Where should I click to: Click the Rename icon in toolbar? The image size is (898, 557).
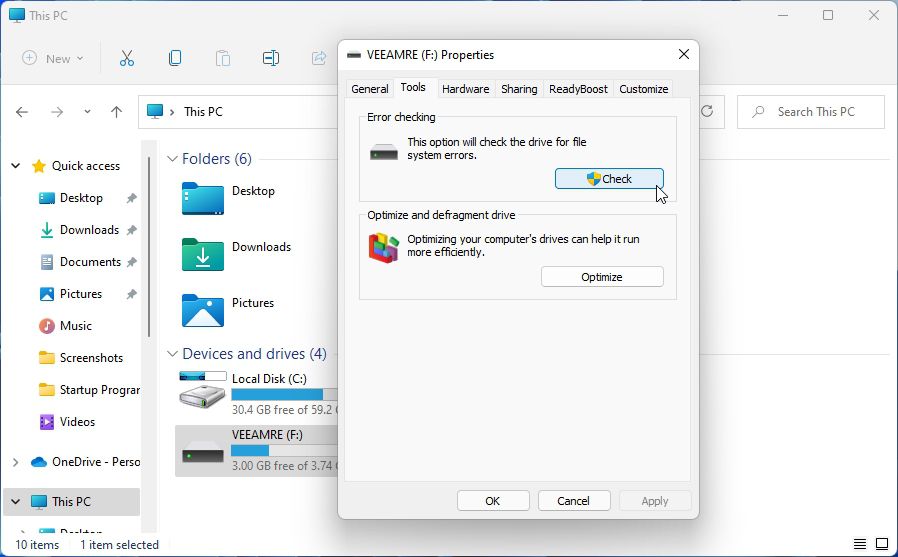pos(270,58)
